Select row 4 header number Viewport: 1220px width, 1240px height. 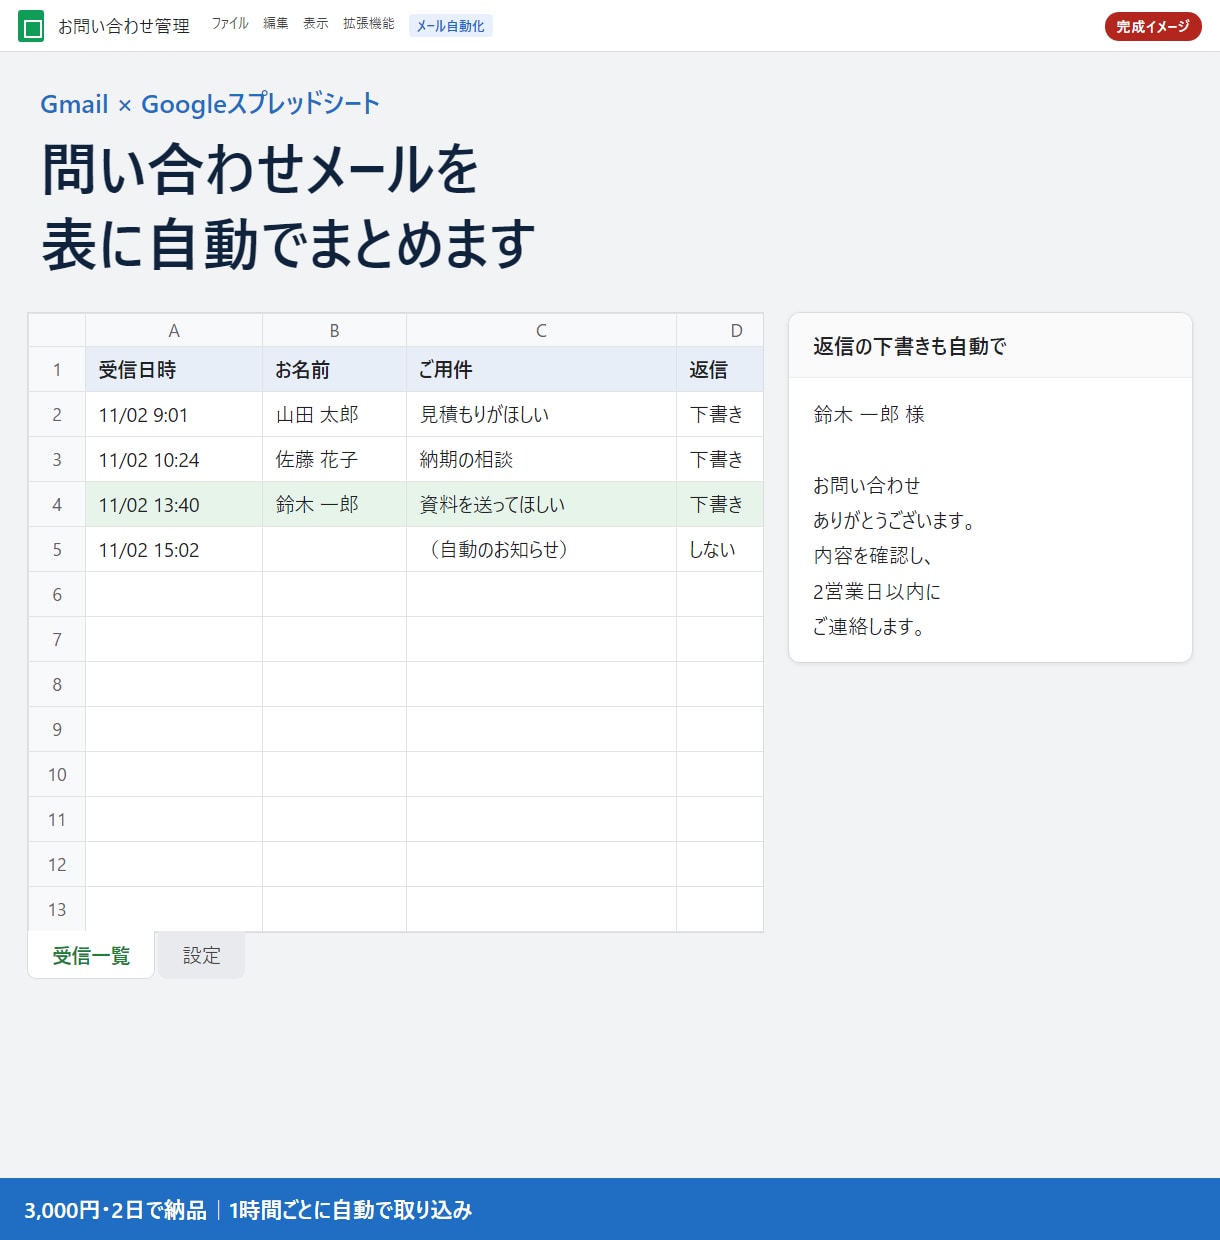tap(57, 505)
